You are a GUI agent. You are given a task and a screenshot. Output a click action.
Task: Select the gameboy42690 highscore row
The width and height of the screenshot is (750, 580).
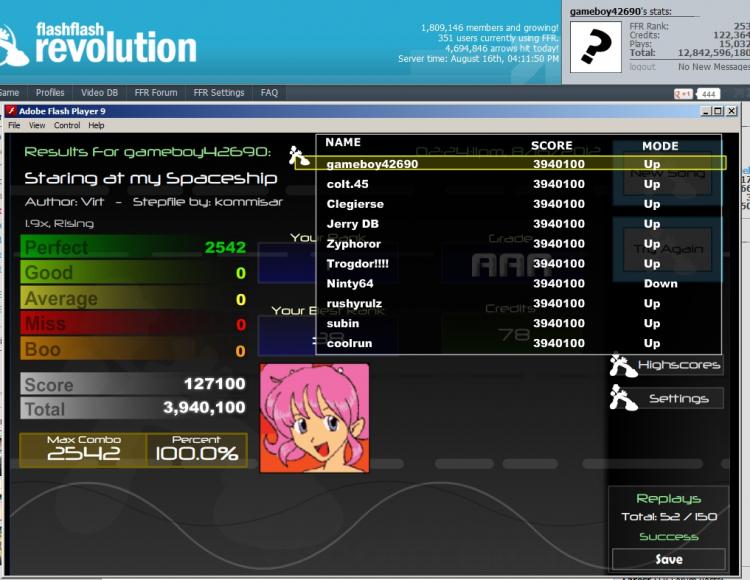(509, 164)
